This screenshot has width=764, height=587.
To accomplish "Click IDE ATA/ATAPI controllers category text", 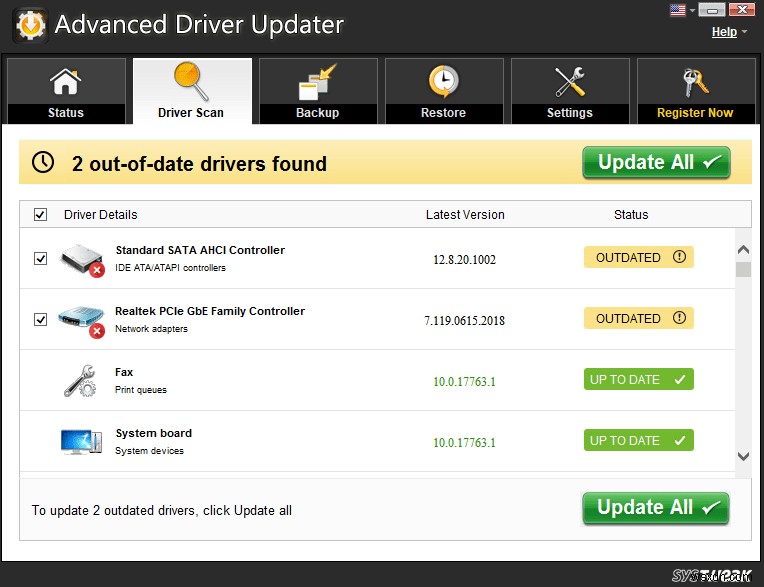I will click(171, 268).
